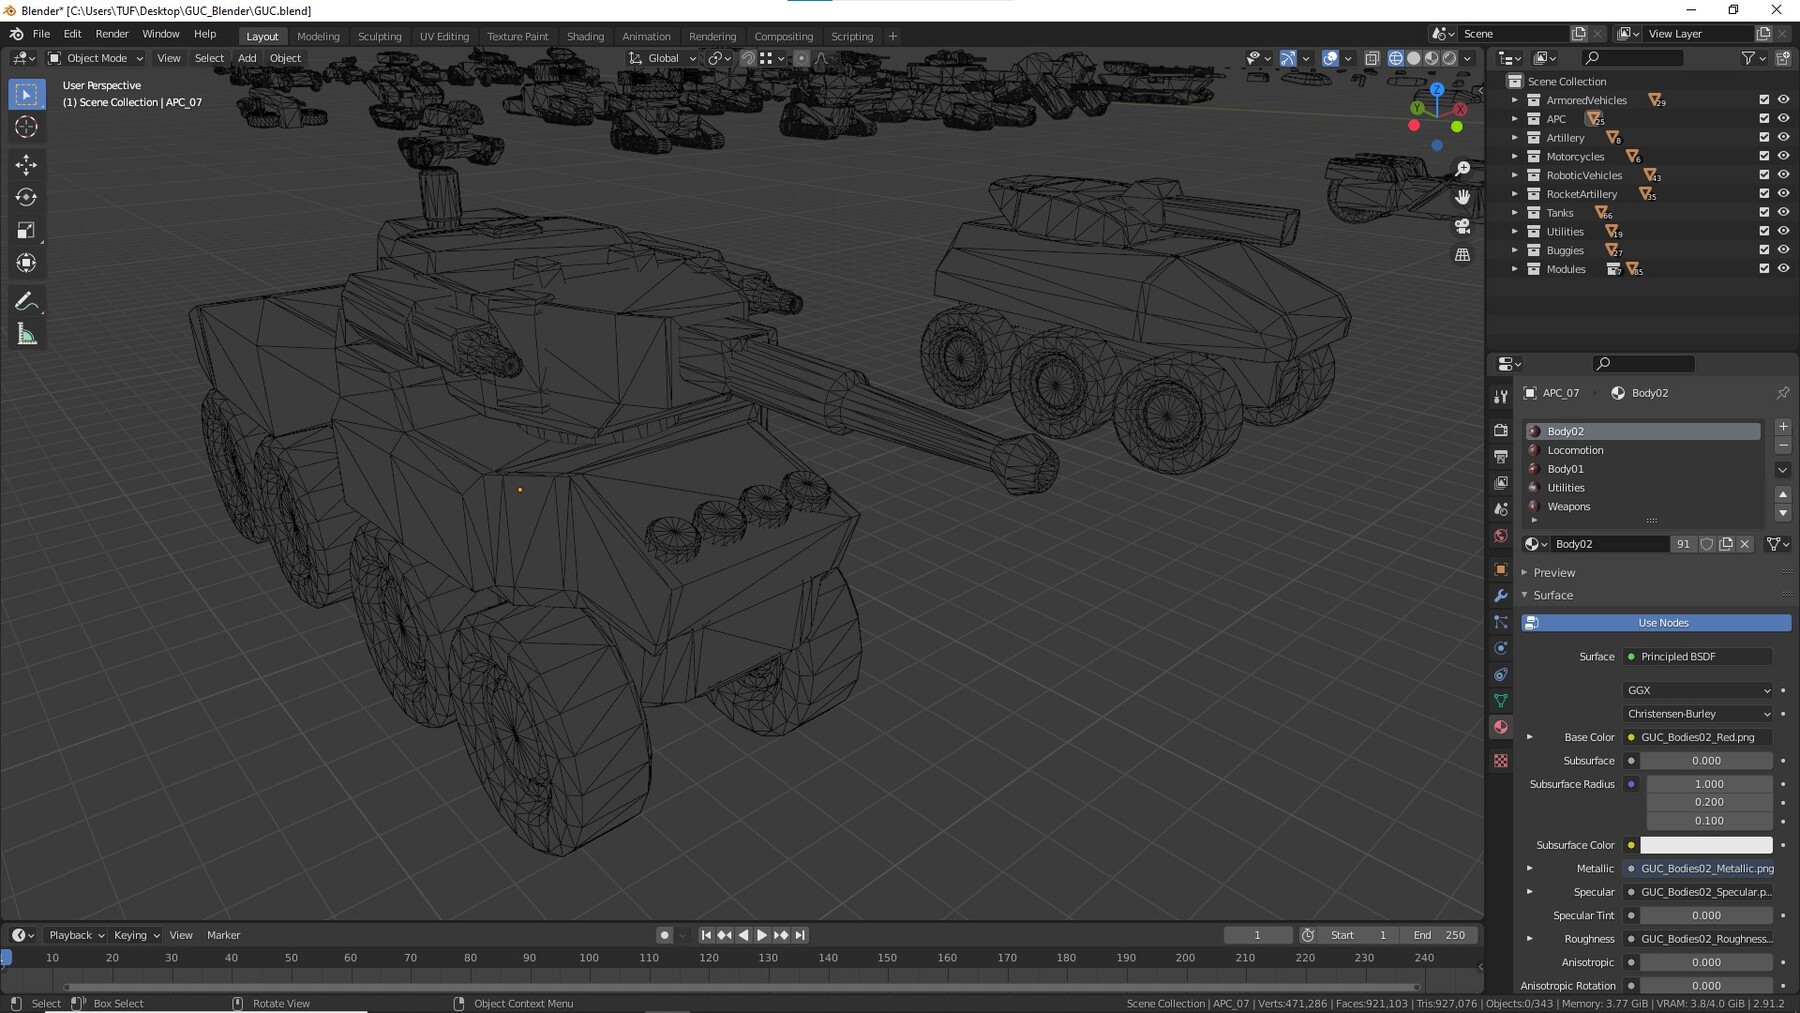Switch viewport to rendered shading mode
The width and height of the screenshot is (1800, 1013).
tap(1447, 58)
